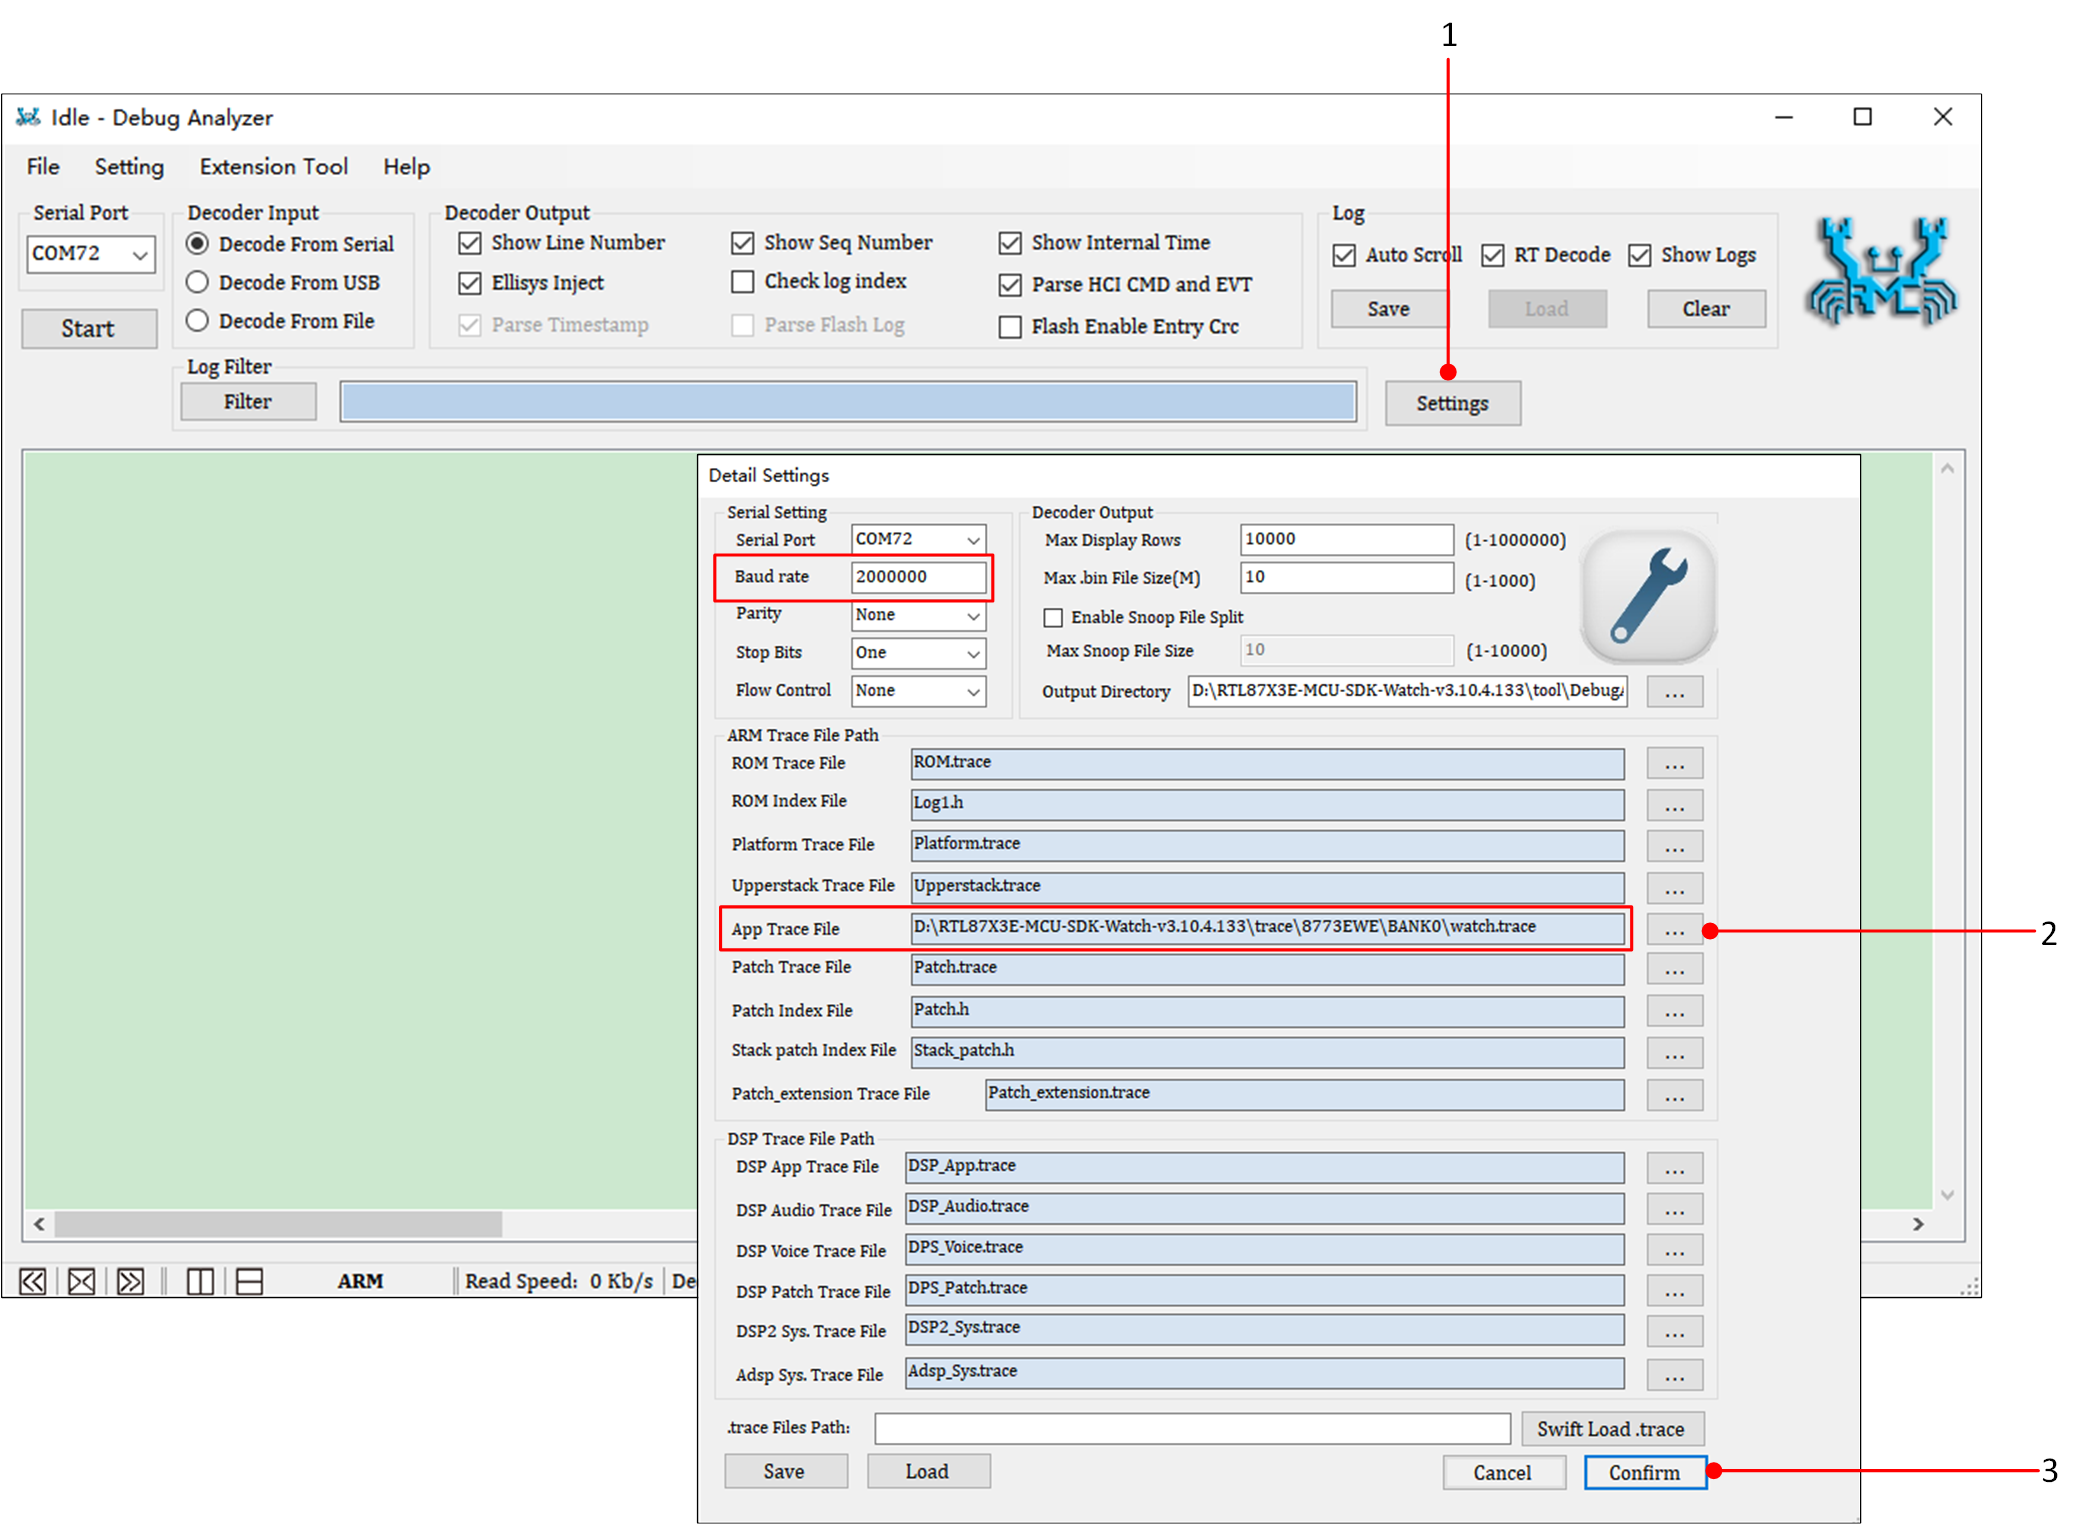Click the wrench icon in Detail Settings
Screen dimensions: 2080x1524
[x=1648, y=597]
